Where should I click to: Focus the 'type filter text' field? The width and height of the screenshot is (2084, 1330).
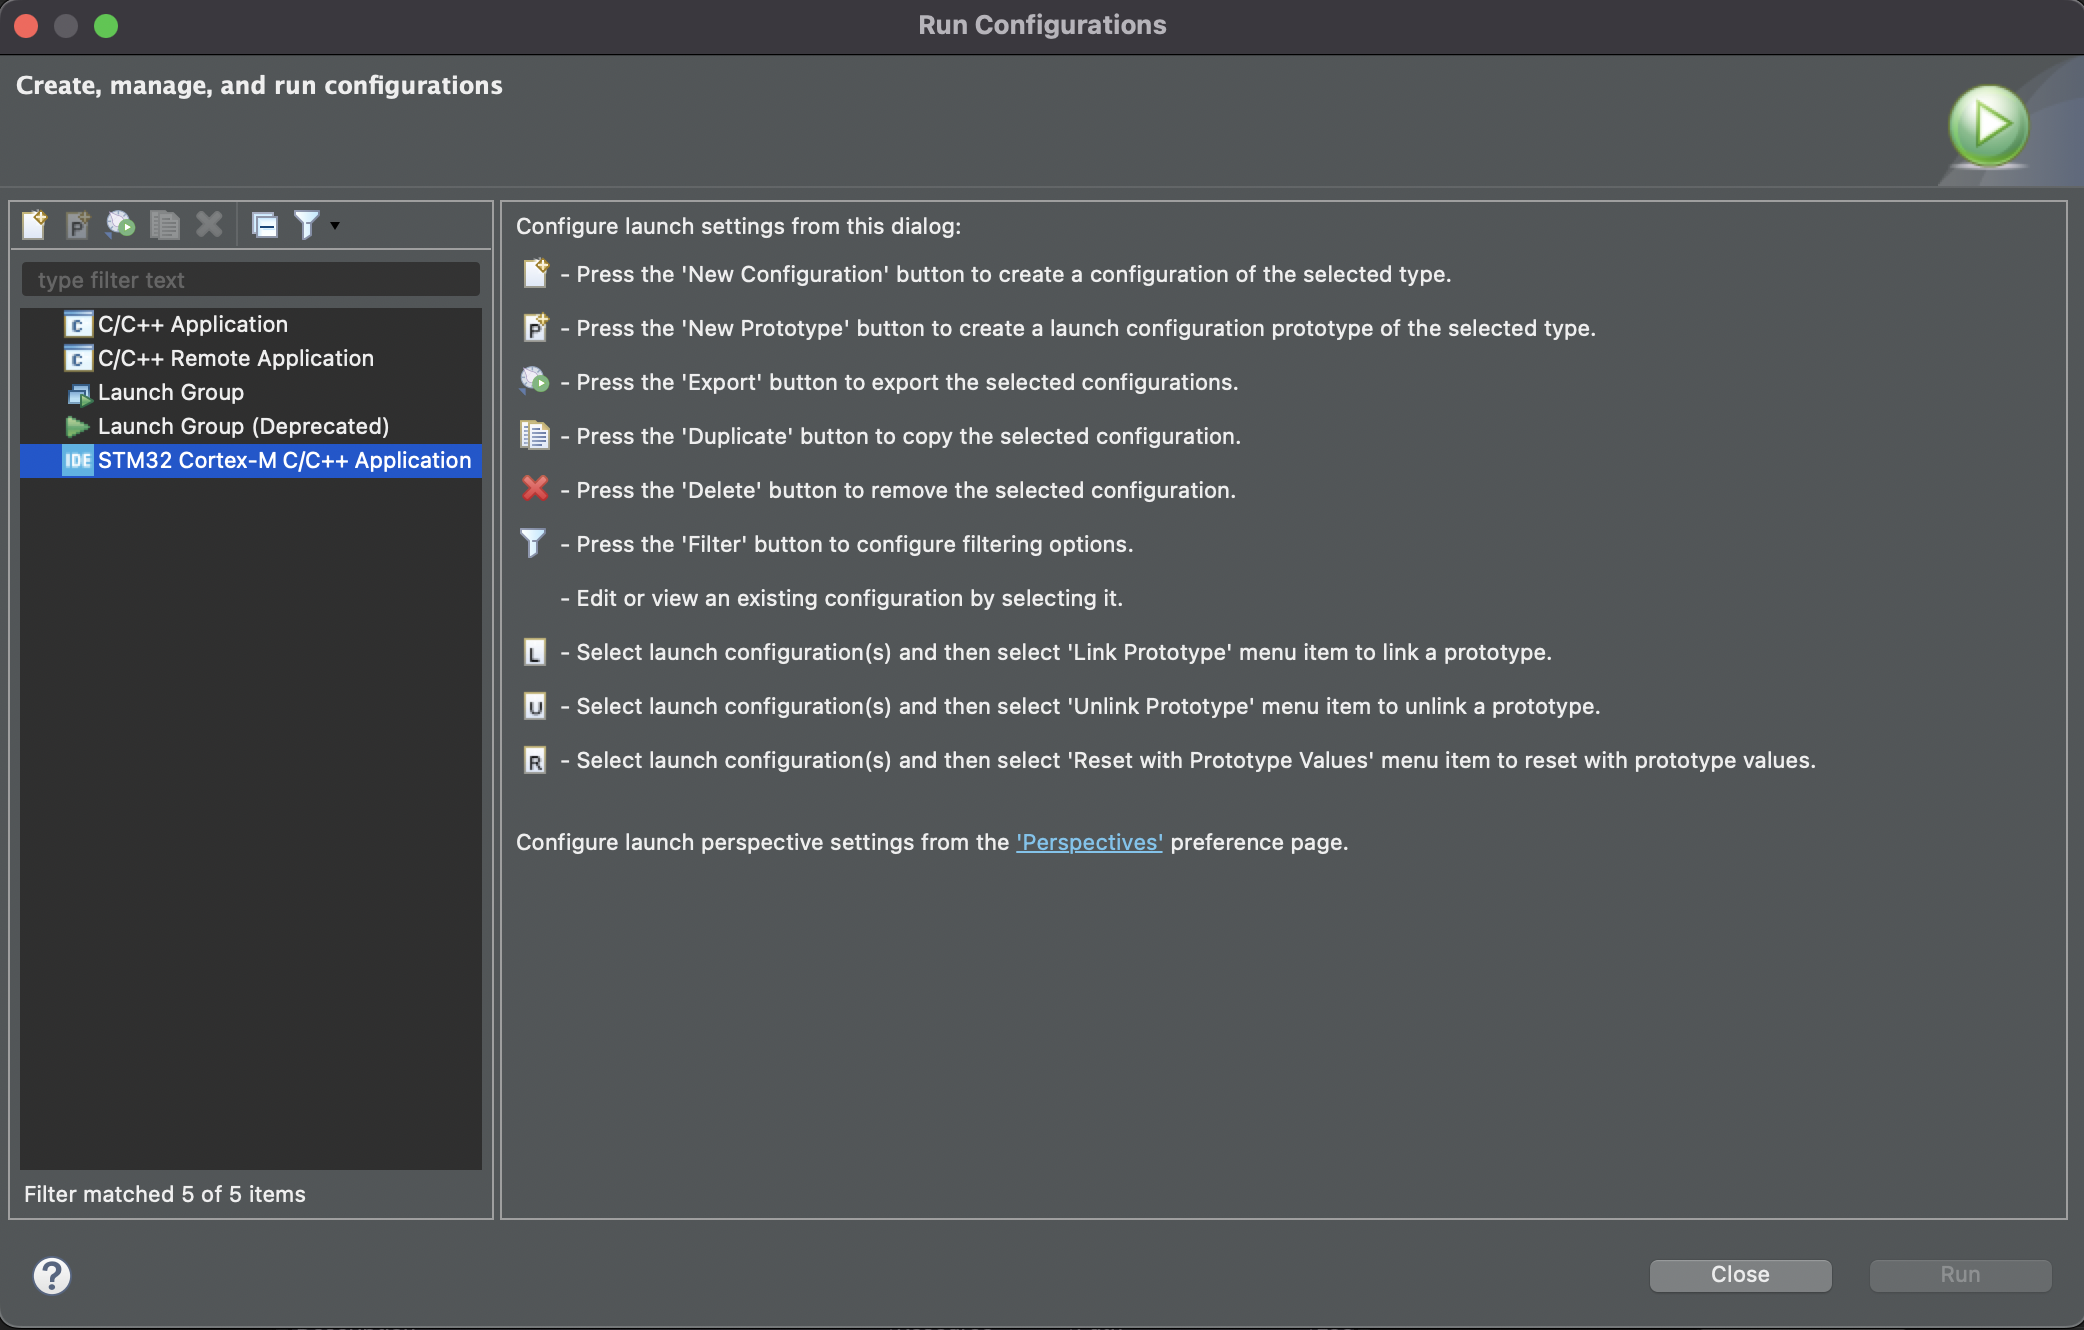250,280
